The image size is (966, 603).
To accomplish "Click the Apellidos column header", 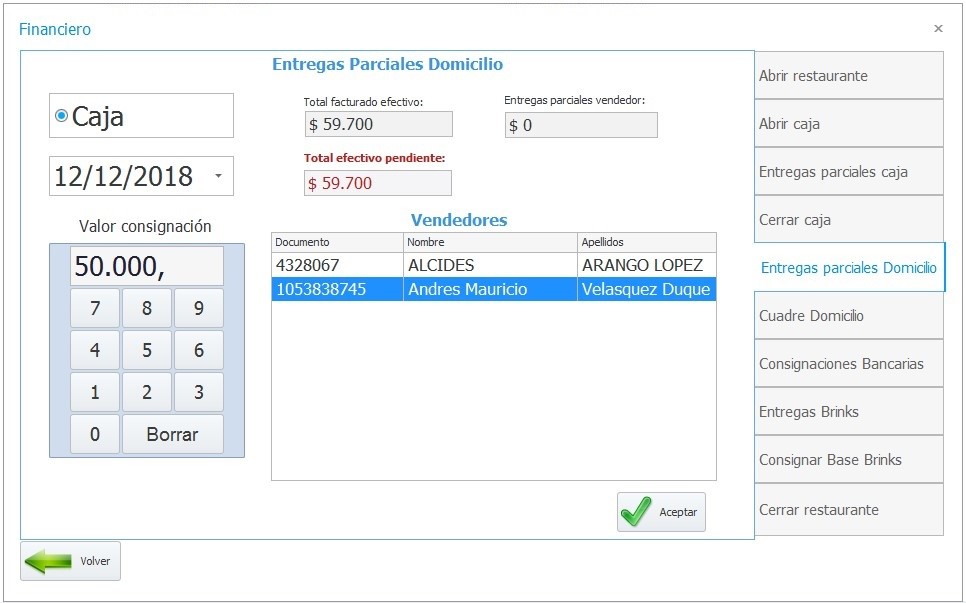I will (x=647, y=242).
